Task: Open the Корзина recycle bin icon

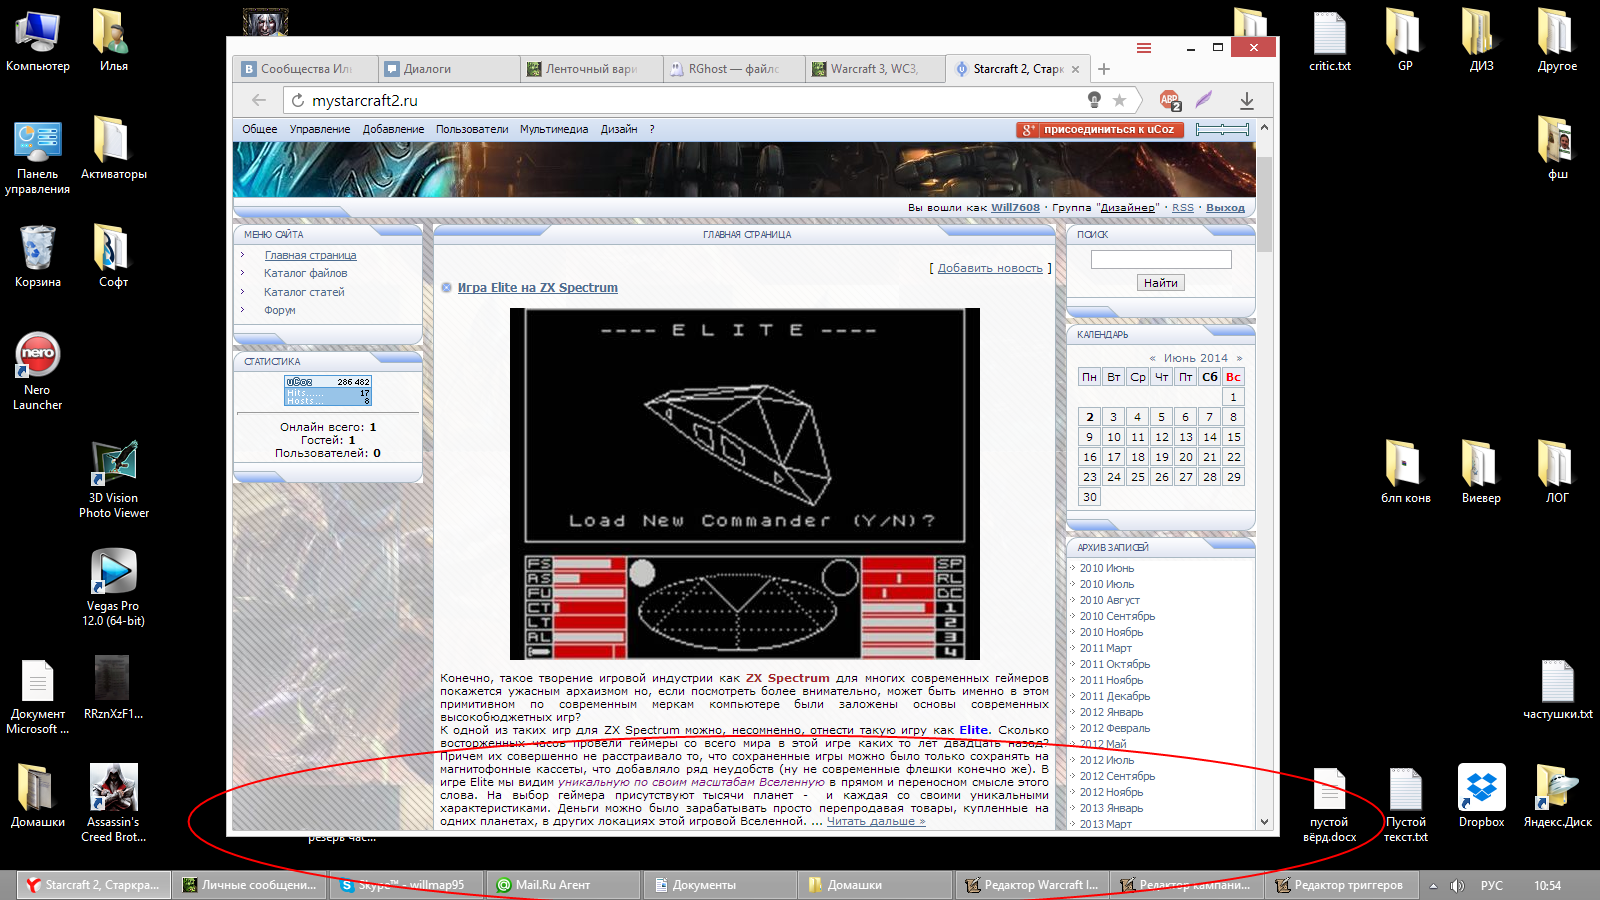Action: tap(38, 256)
